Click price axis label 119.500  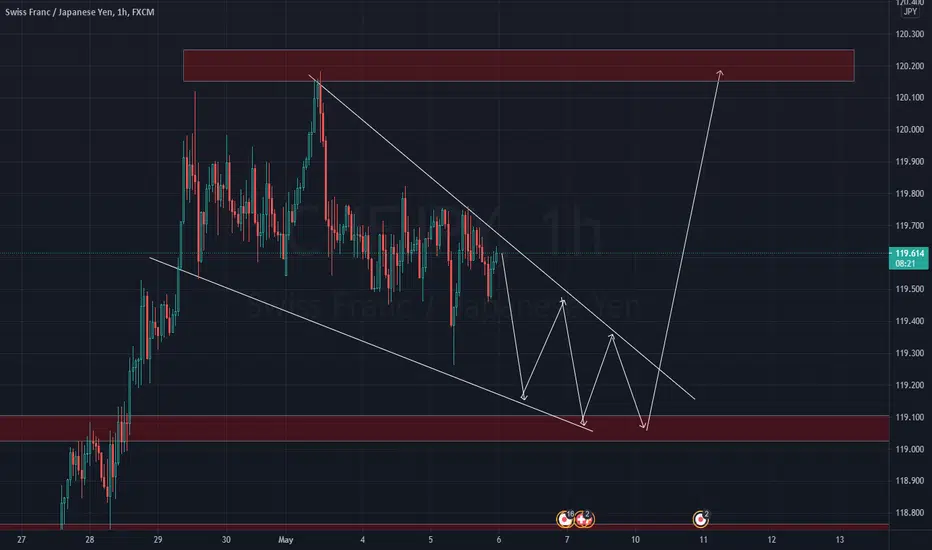(910, 289)
